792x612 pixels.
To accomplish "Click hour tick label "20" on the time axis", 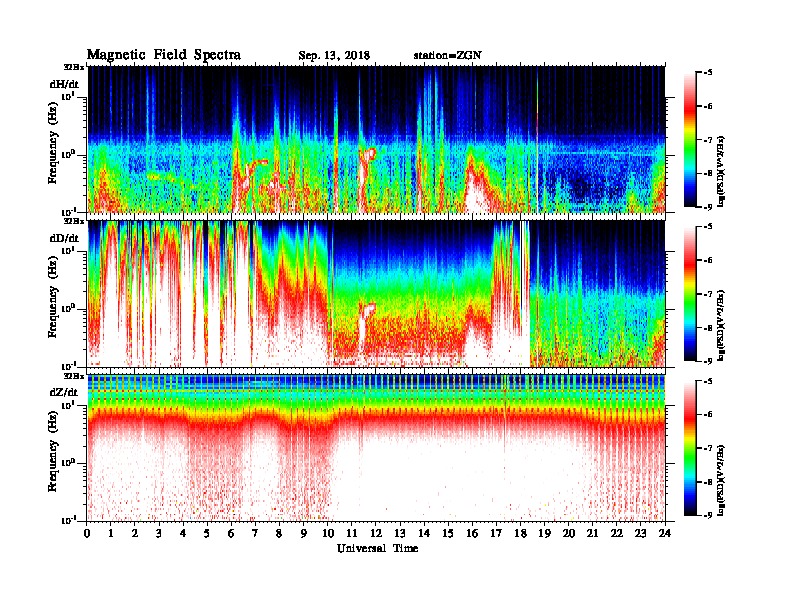I will pyautogui.click(x=569, y=533).
